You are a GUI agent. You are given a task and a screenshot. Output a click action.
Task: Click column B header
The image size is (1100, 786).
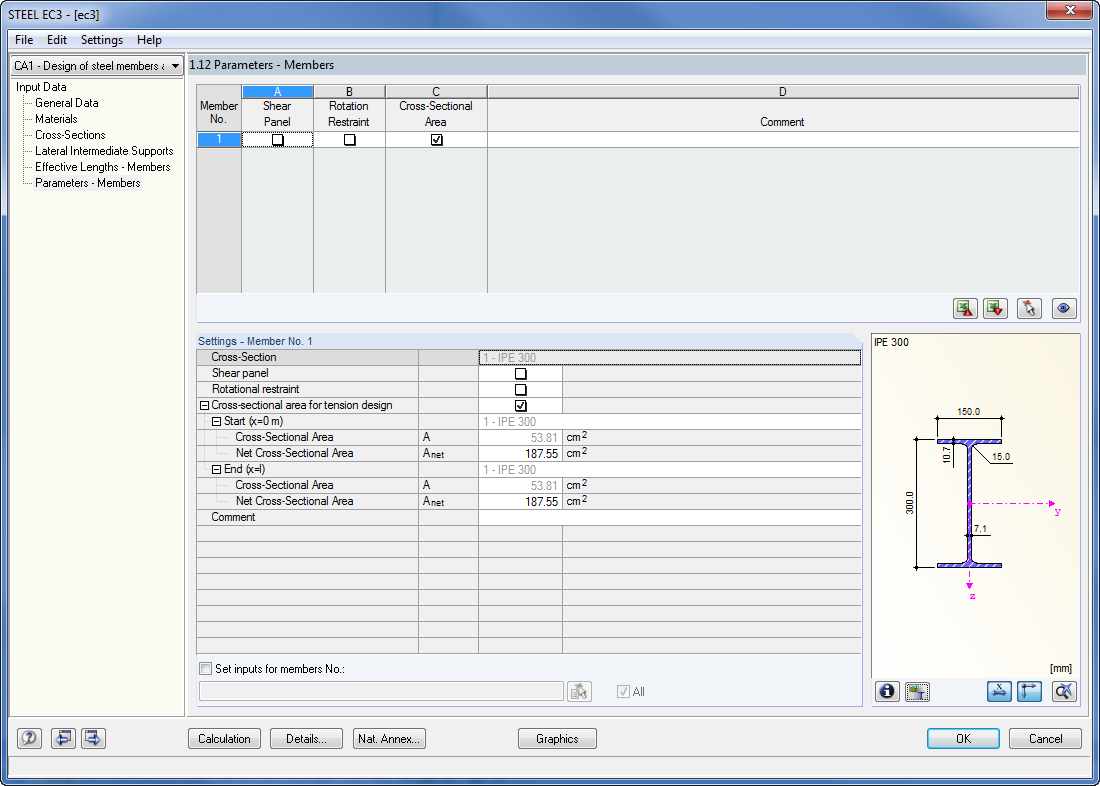[x=349, y=92]
